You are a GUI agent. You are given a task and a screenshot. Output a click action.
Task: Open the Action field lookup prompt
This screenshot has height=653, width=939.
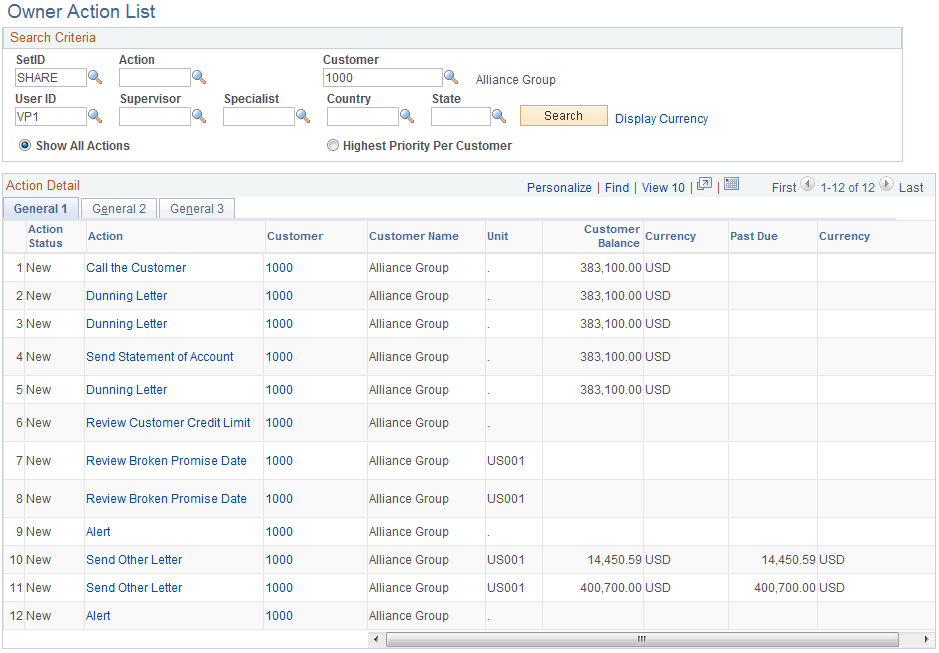(x=198, y=77)
